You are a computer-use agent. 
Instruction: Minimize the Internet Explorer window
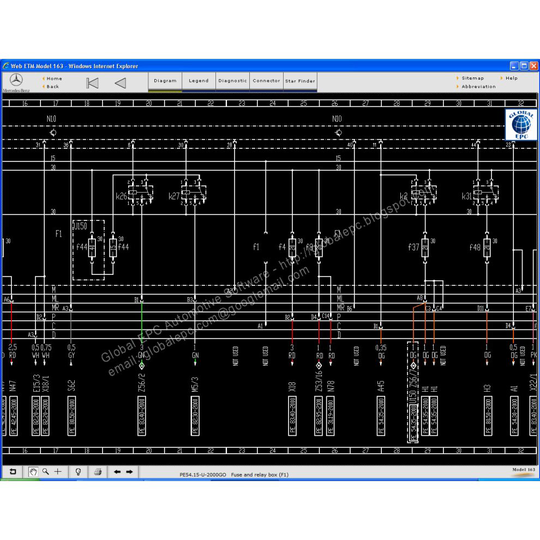pyautogui.click(x=514, y=65)
